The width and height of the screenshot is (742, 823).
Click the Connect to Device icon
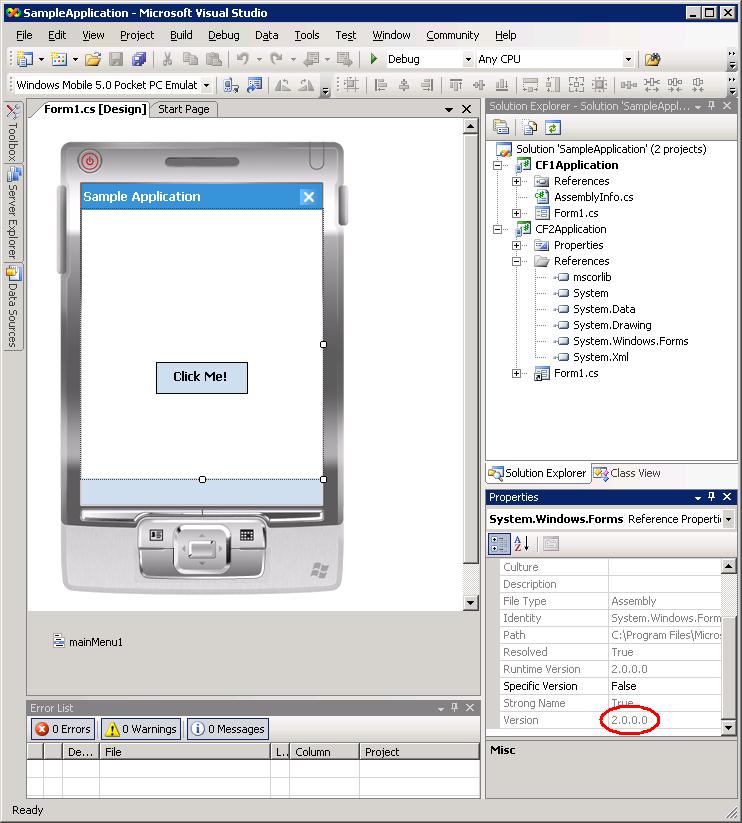pyautogui.click(x=231, y=85)
